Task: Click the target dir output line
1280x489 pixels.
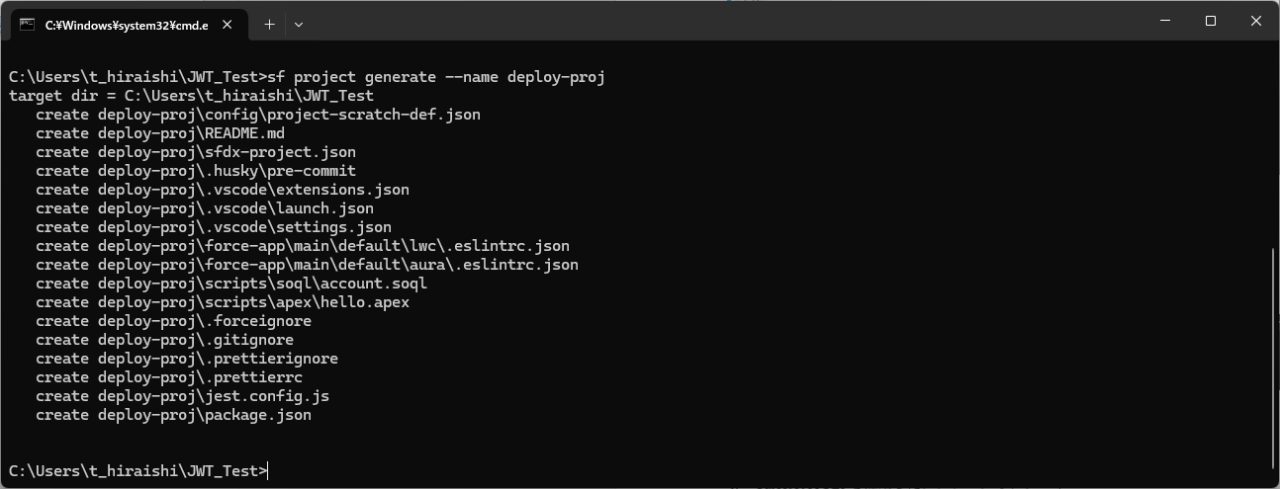Action: point(191,96)
